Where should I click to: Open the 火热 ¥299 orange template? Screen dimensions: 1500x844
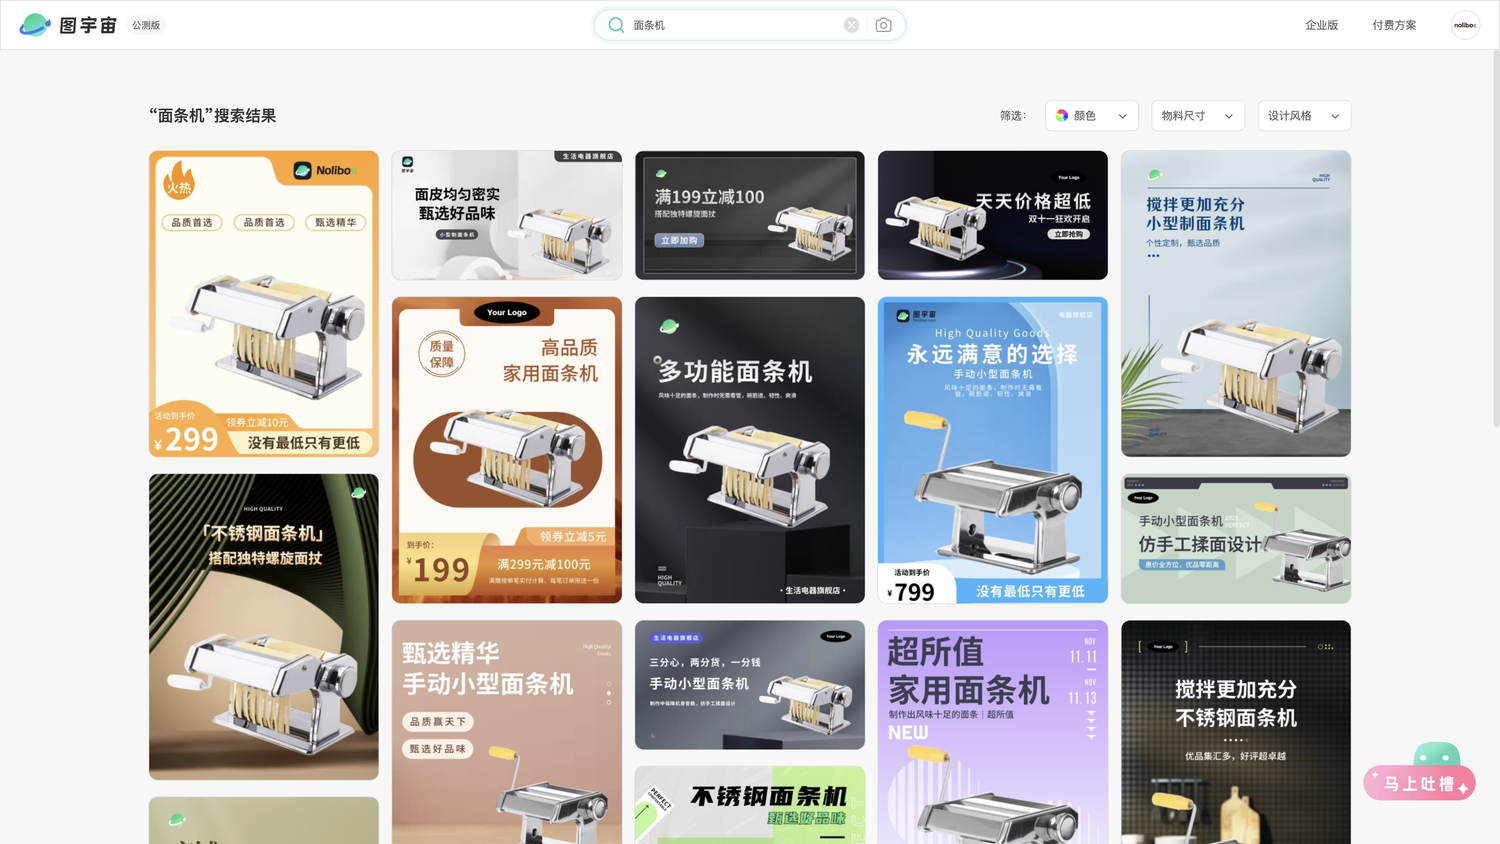pyautogui.click(x=264, y=304)
